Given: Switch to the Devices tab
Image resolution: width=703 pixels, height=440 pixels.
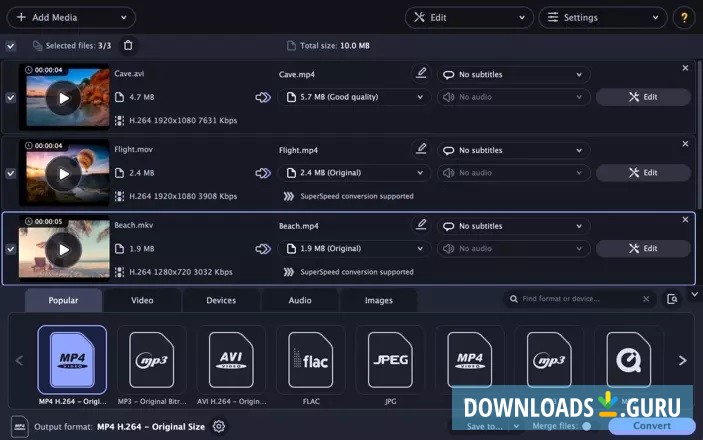Looking at the screenshot, I should (x=221, y=300).
